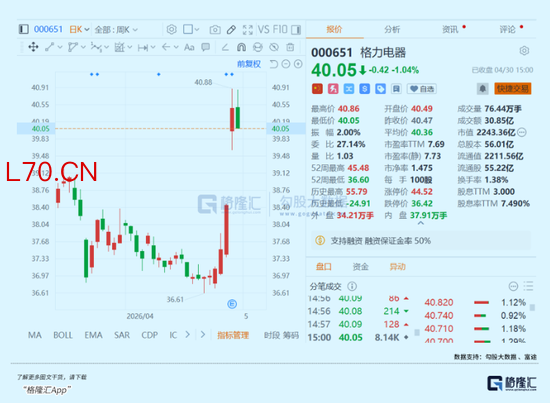Toggle the left sidebar panel icon
Viewport: 550px width, 403px height.
[x=24, y=29]
